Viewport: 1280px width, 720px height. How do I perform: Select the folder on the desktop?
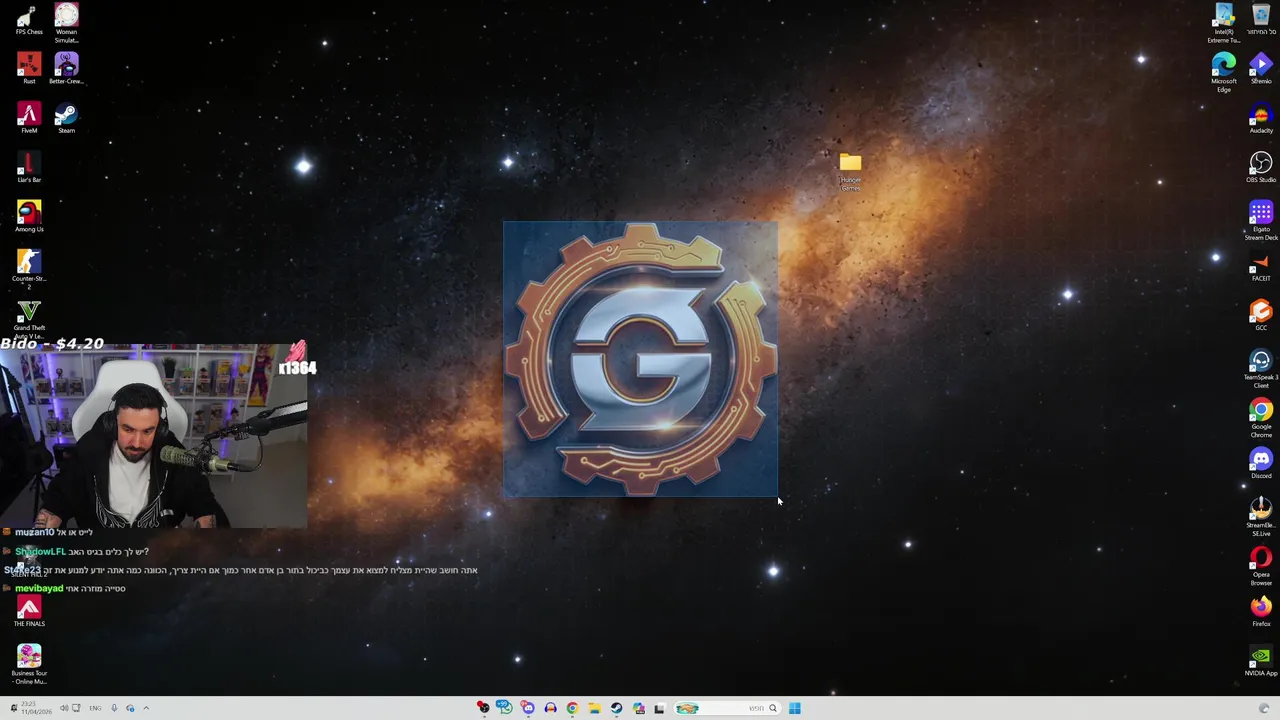(x=850, y=171)
